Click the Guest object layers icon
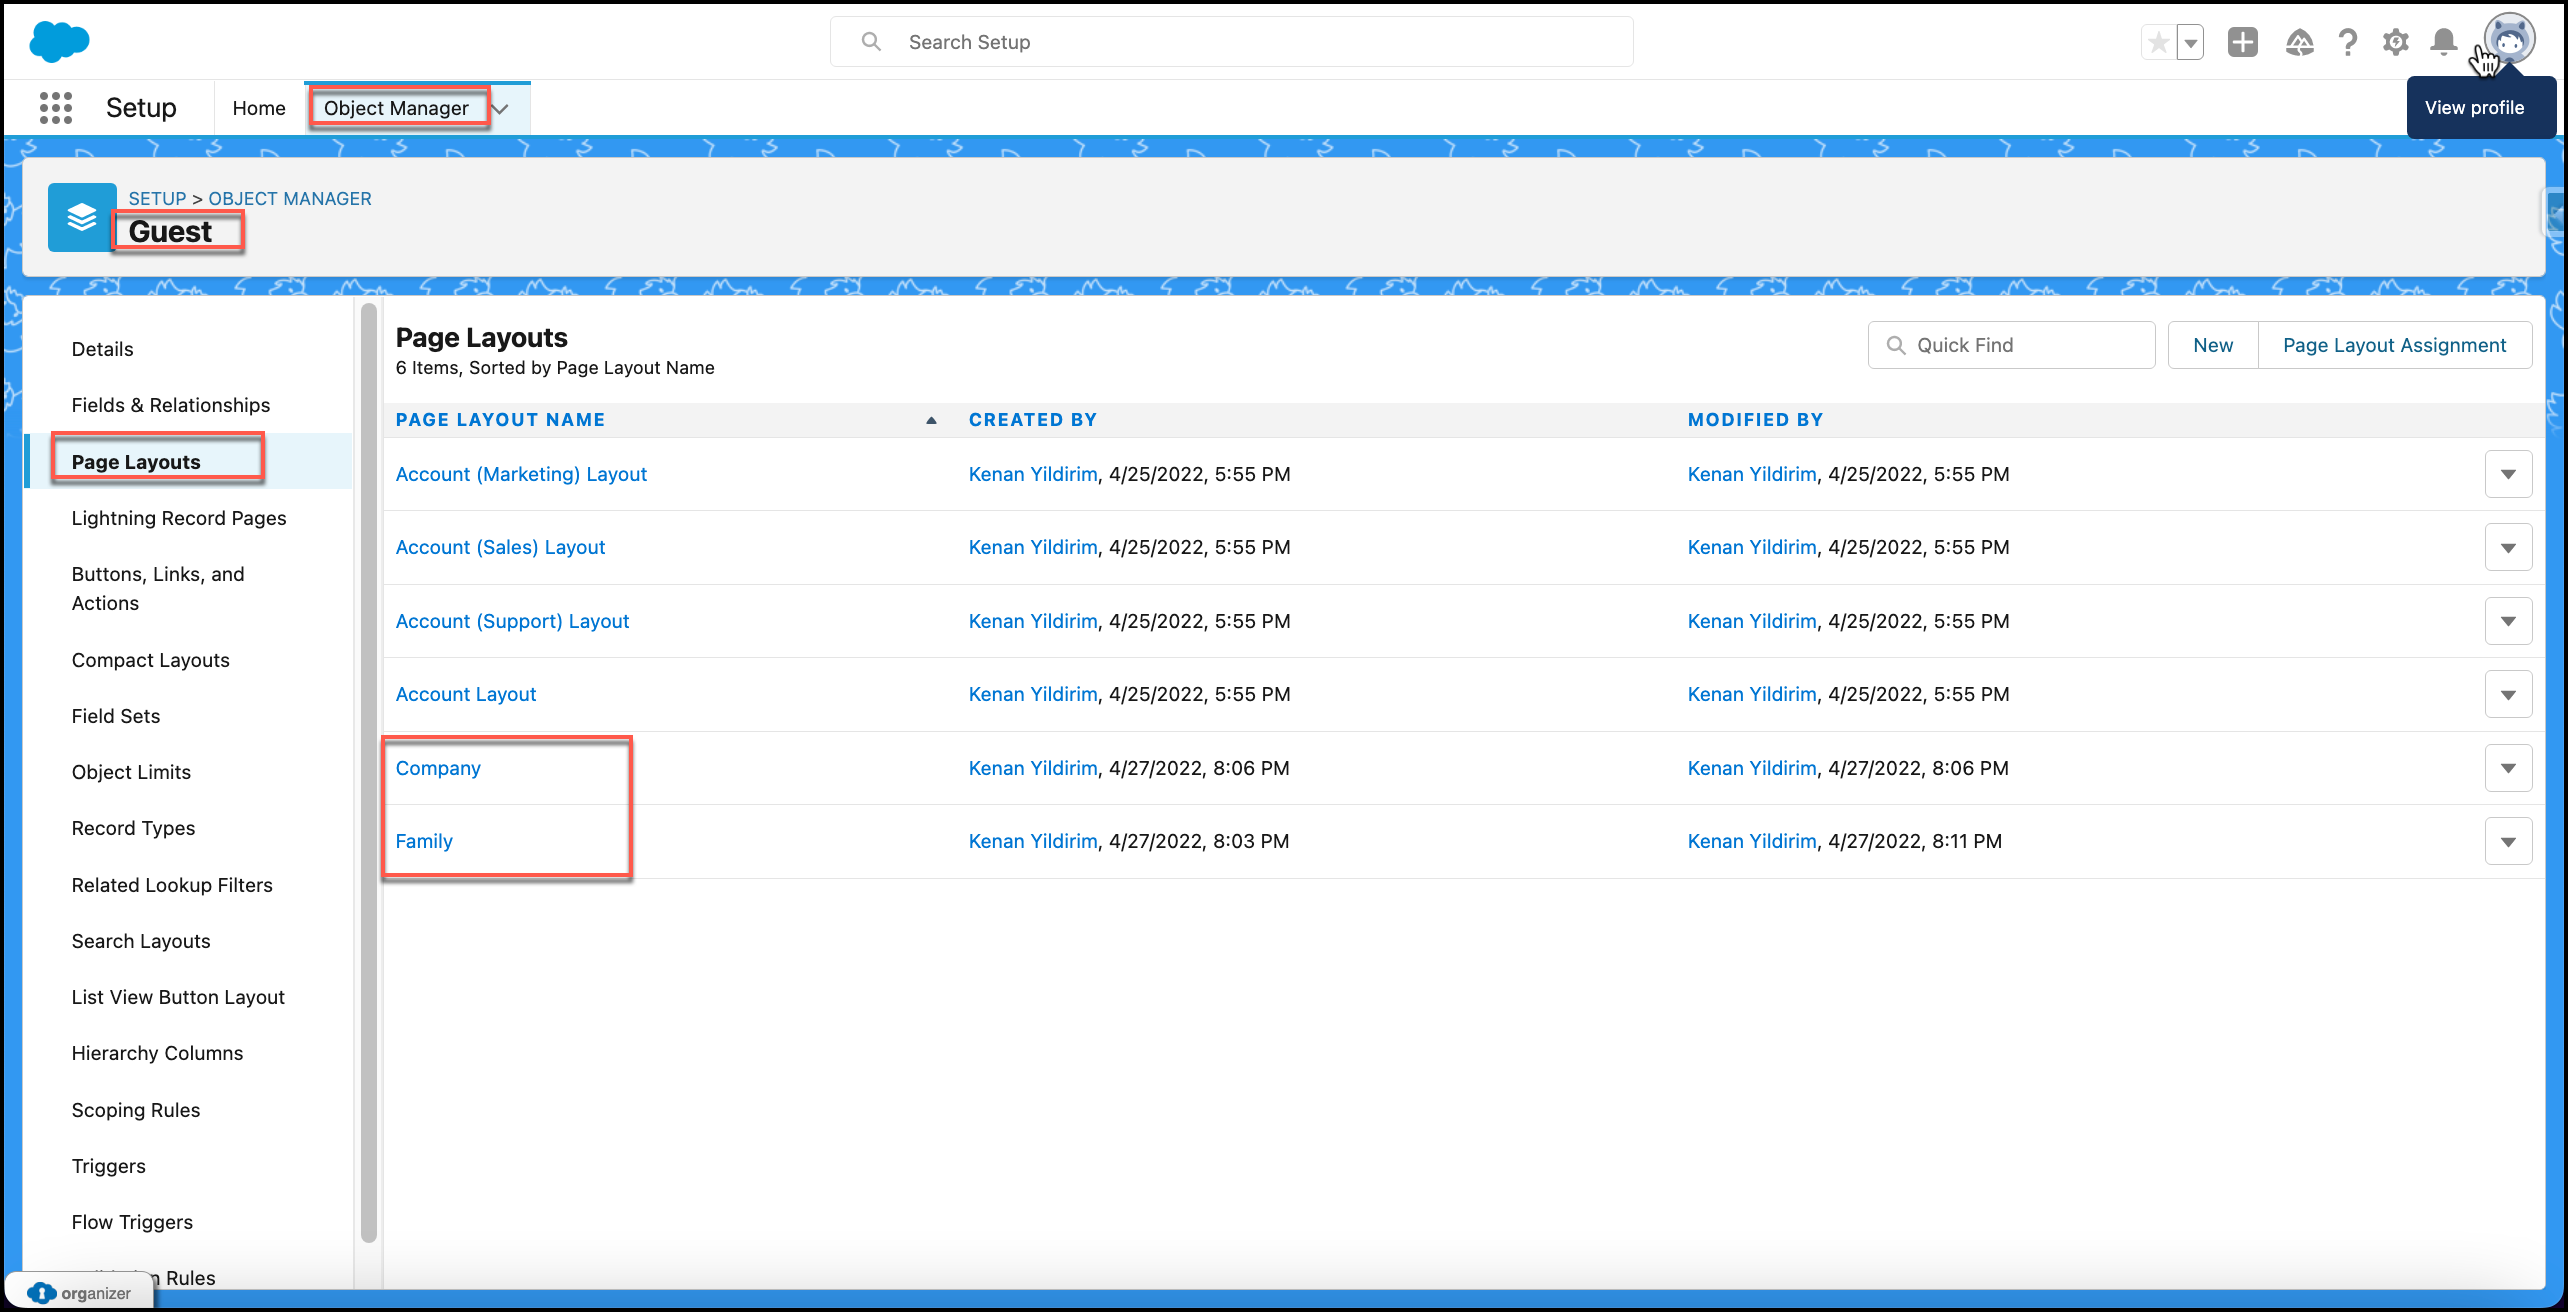 pos(82,217)
